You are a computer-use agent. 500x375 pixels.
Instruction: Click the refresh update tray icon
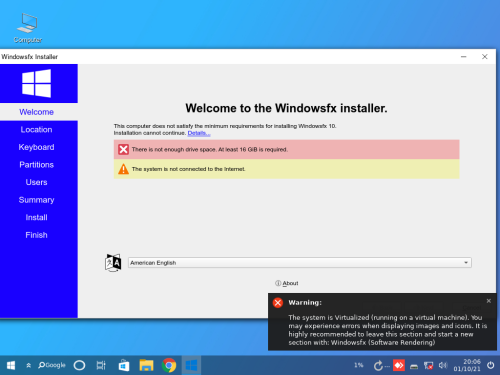379,366
